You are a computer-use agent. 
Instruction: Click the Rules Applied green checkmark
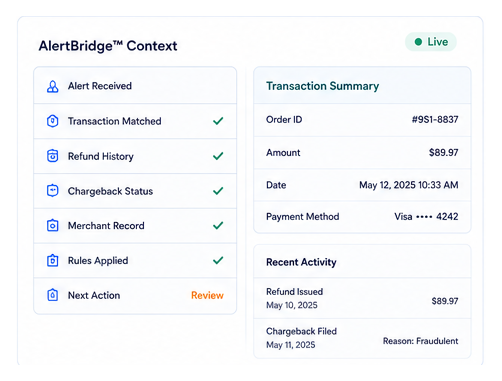[218, 260]
